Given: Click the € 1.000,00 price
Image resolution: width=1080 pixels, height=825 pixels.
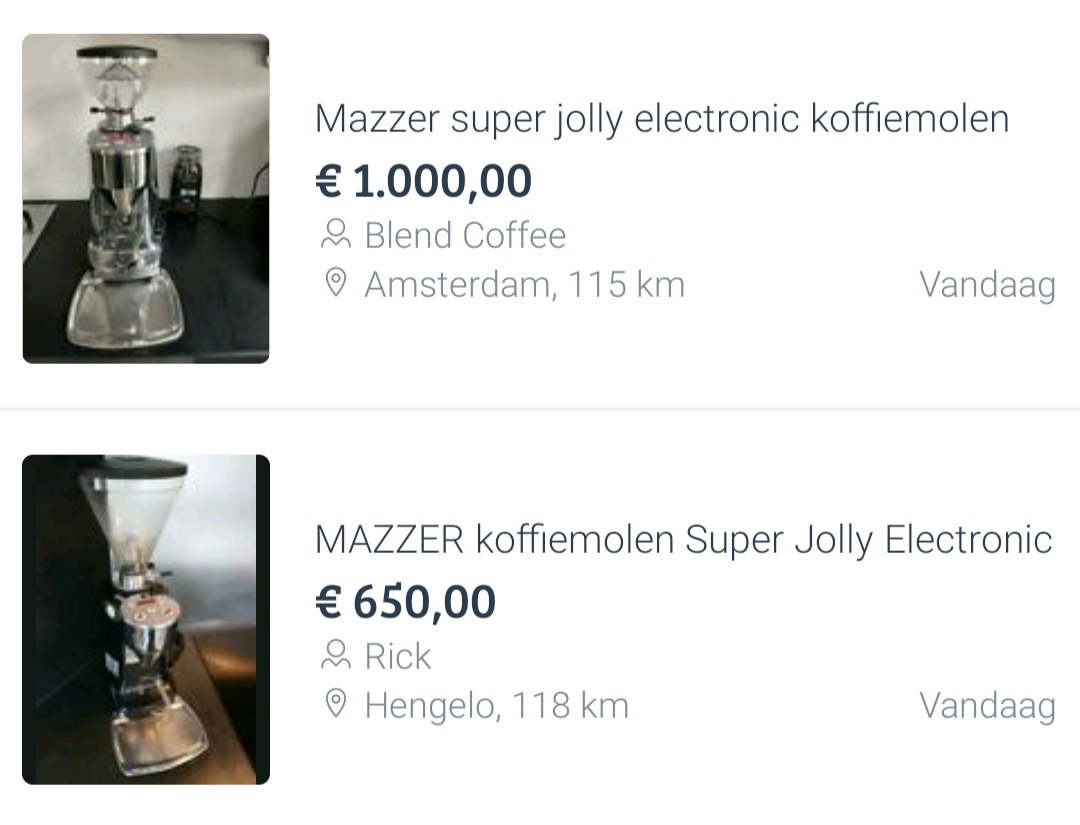Looking at the screenshot, I should [x=423, y=182].
